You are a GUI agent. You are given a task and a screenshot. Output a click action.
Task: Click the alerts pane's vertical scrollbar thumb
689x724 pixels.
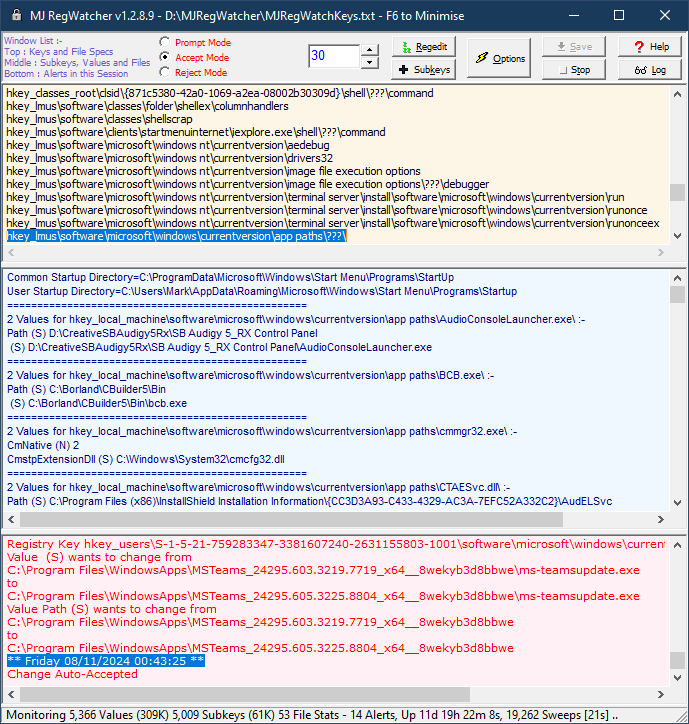point(677,660)
